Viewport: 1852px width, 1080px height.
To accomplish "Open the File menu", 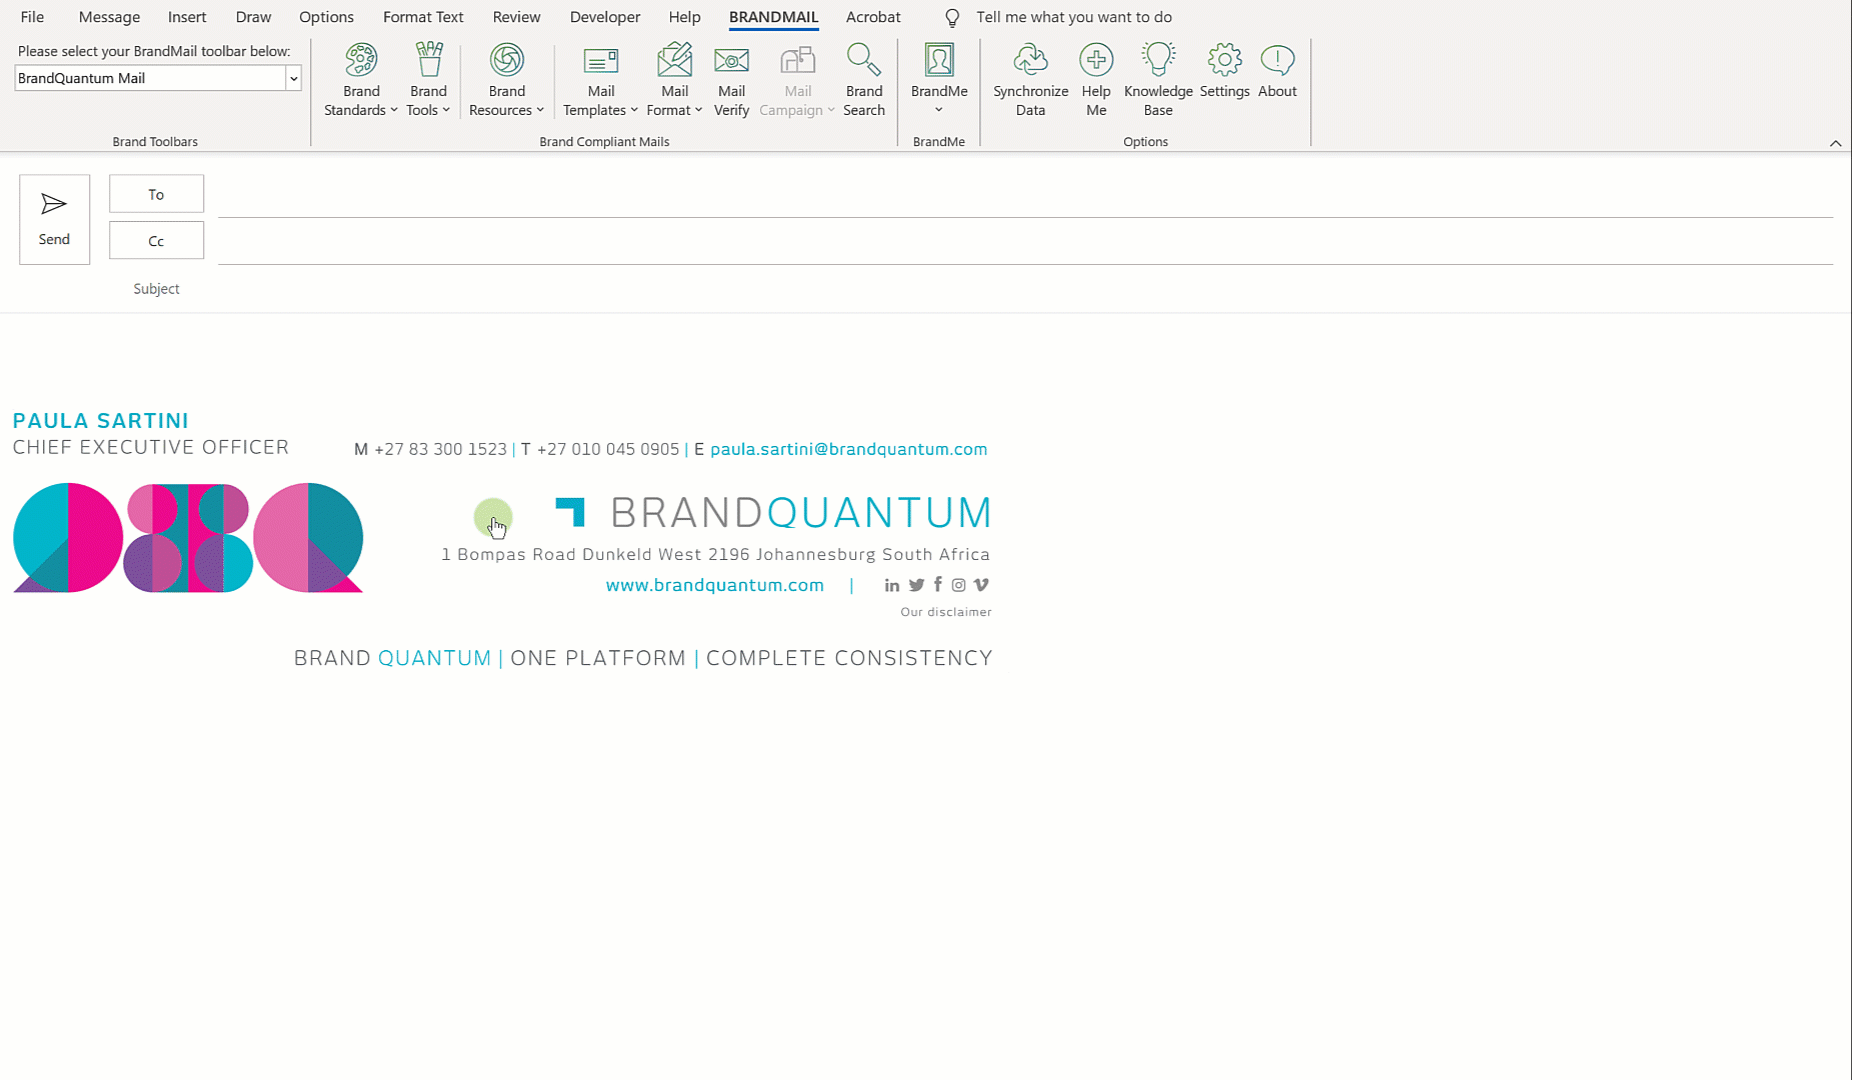I will coord(32,17).
